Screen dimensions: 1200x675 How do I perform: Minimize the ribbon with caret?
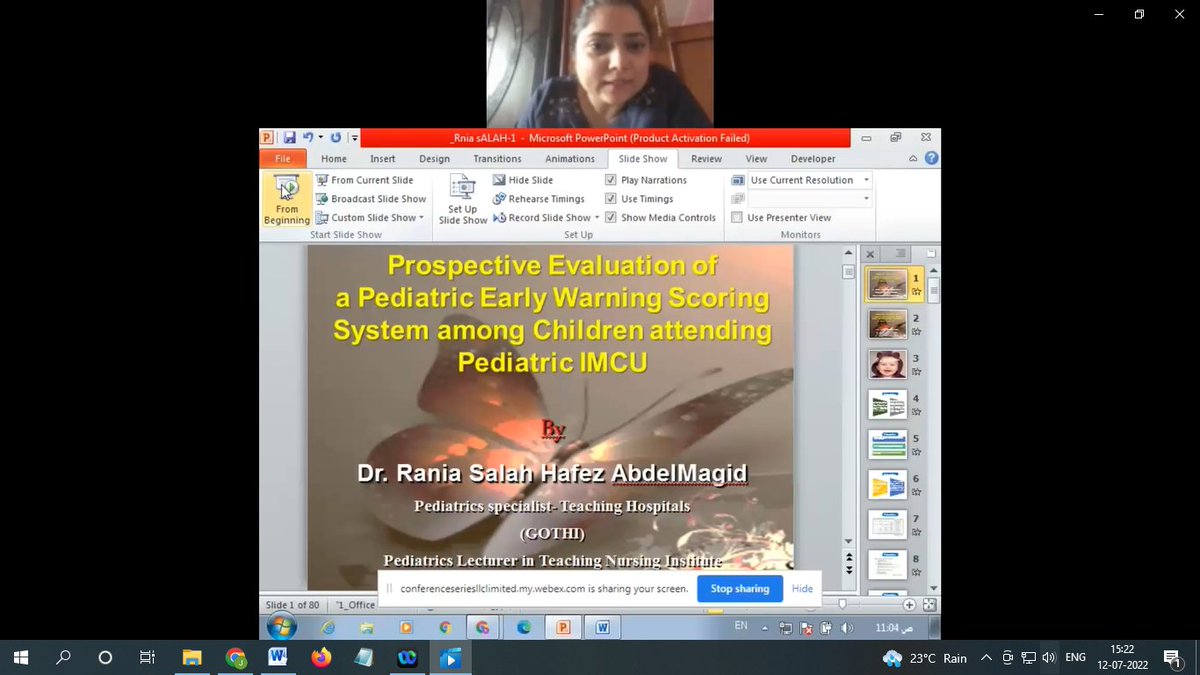tap(913, 158)
